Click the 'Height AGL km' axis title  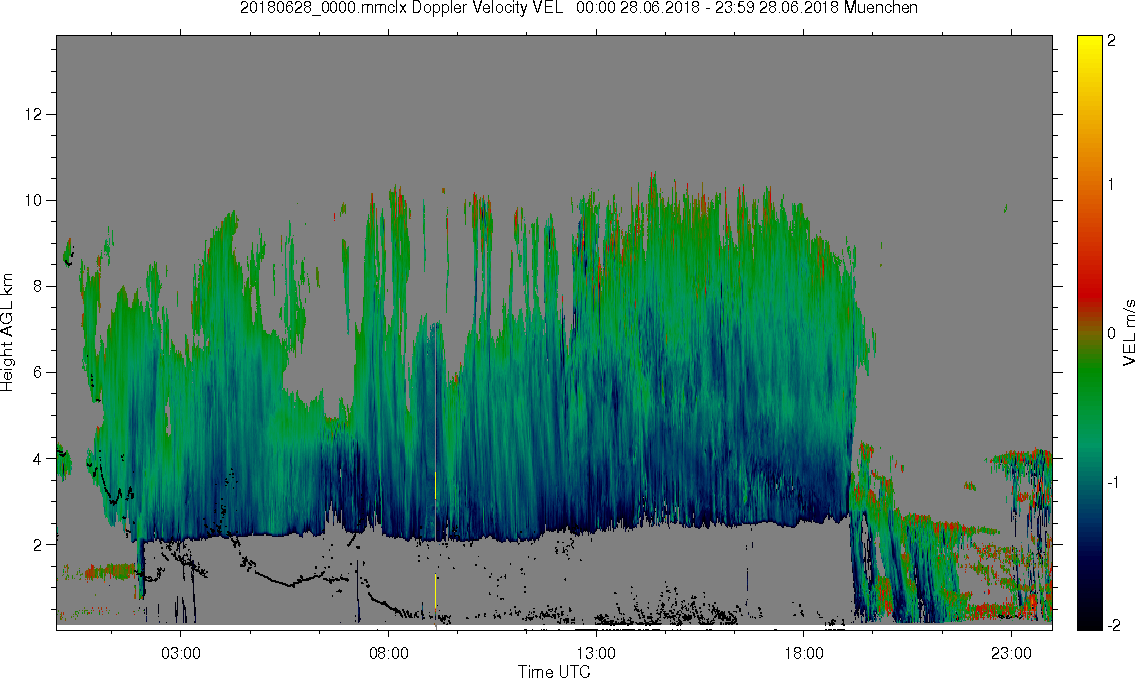(x=7, y=333)
